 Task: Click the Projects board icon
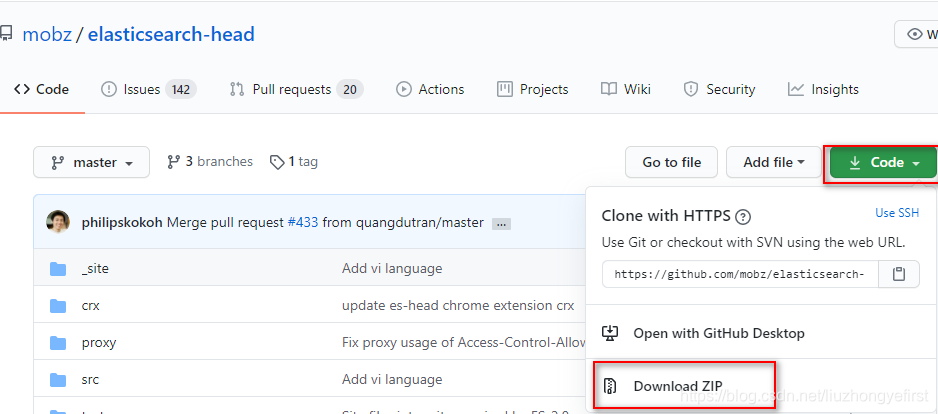pos(505,90)
